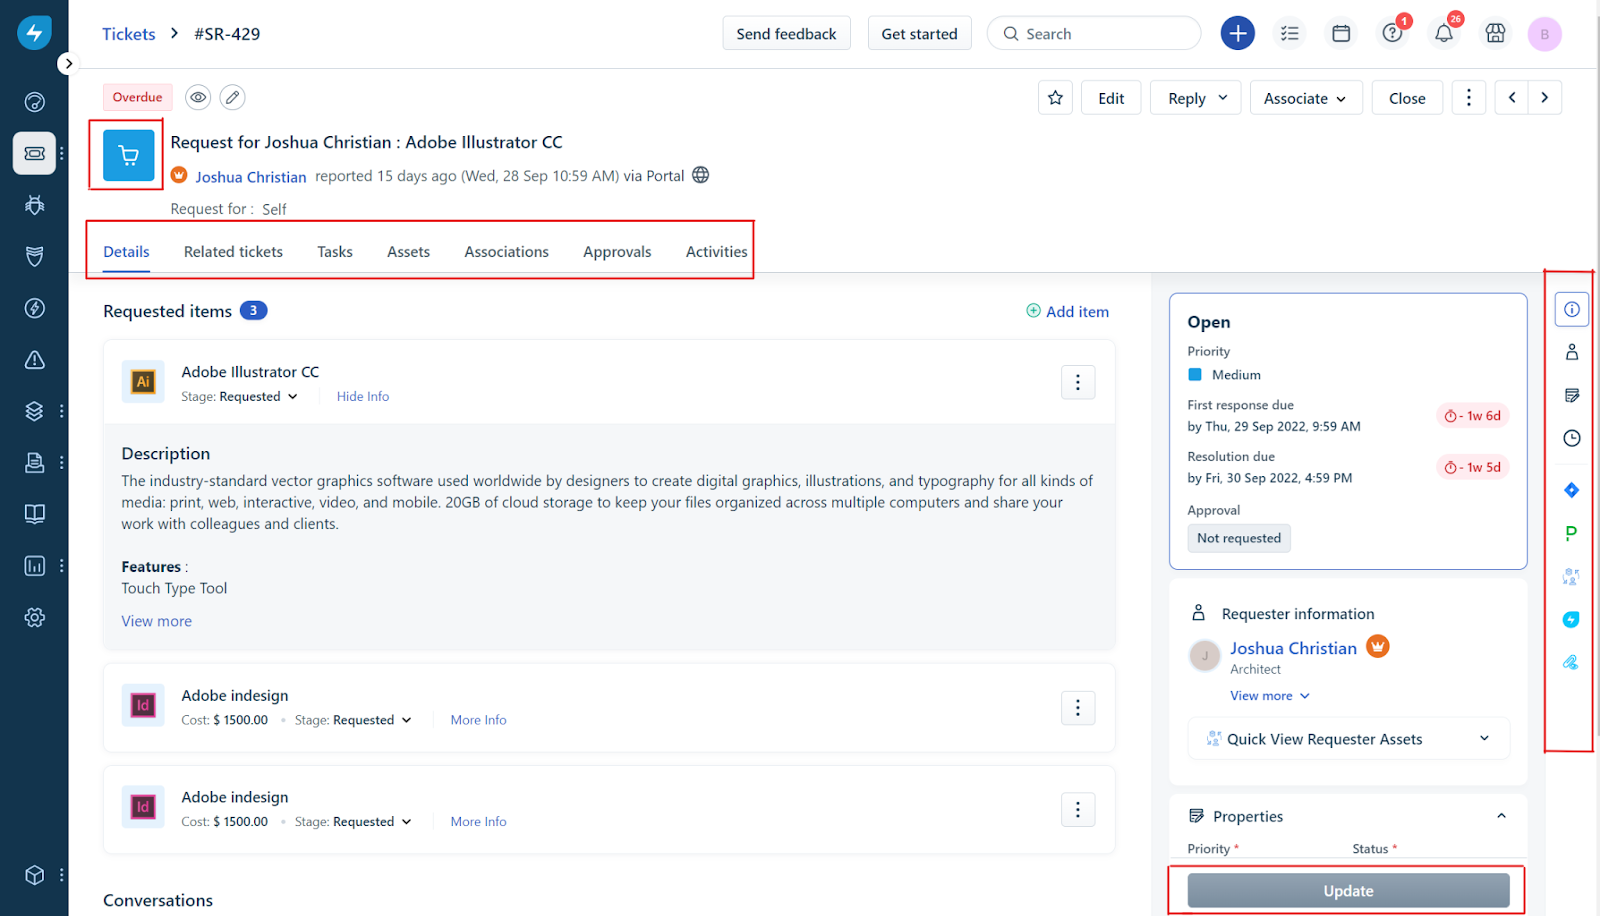Open properties note icon in right rail
Viewport: 1600px width, 916px height.
(1572, 395)
